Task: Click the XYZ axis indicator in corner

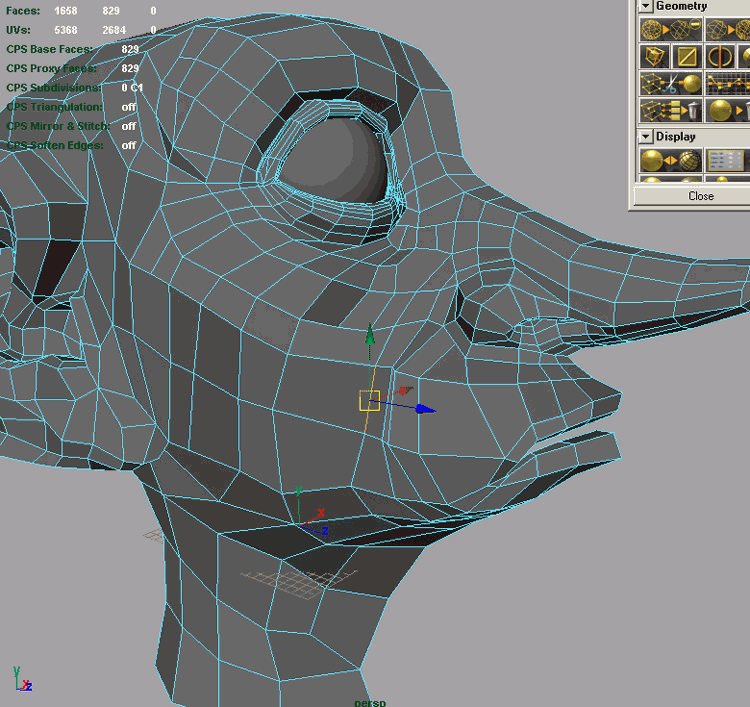Action: [x=22, y=680]
